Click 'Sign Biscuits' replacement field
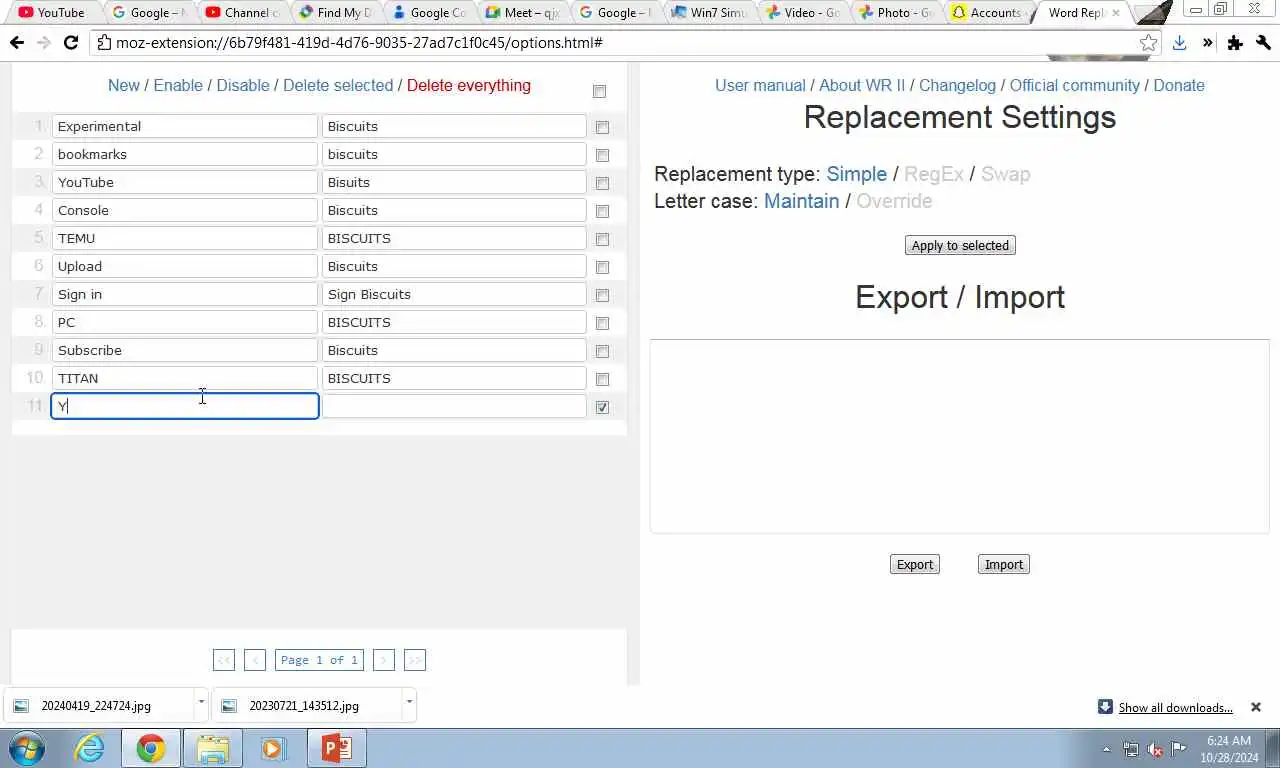Viewport: 1280px width, 768px height. click(x=454, y=294)
